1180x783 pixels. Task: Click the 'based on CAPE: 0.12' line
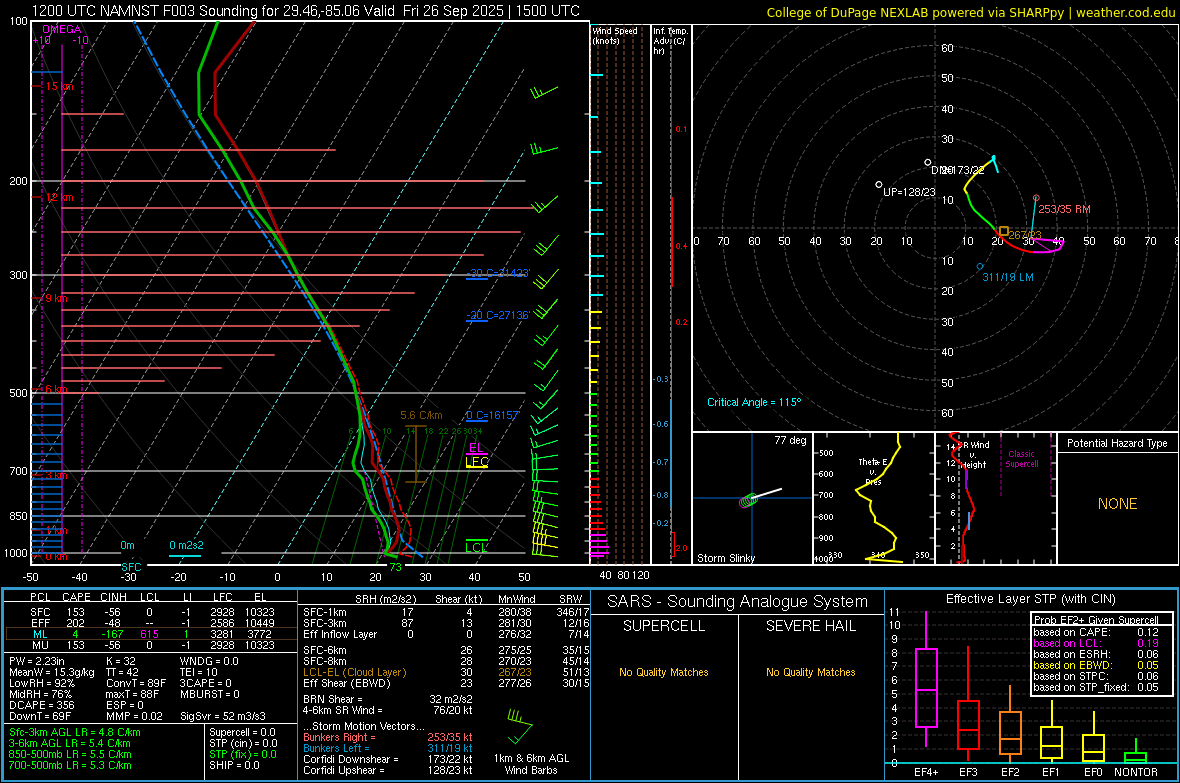point(1096,632)
